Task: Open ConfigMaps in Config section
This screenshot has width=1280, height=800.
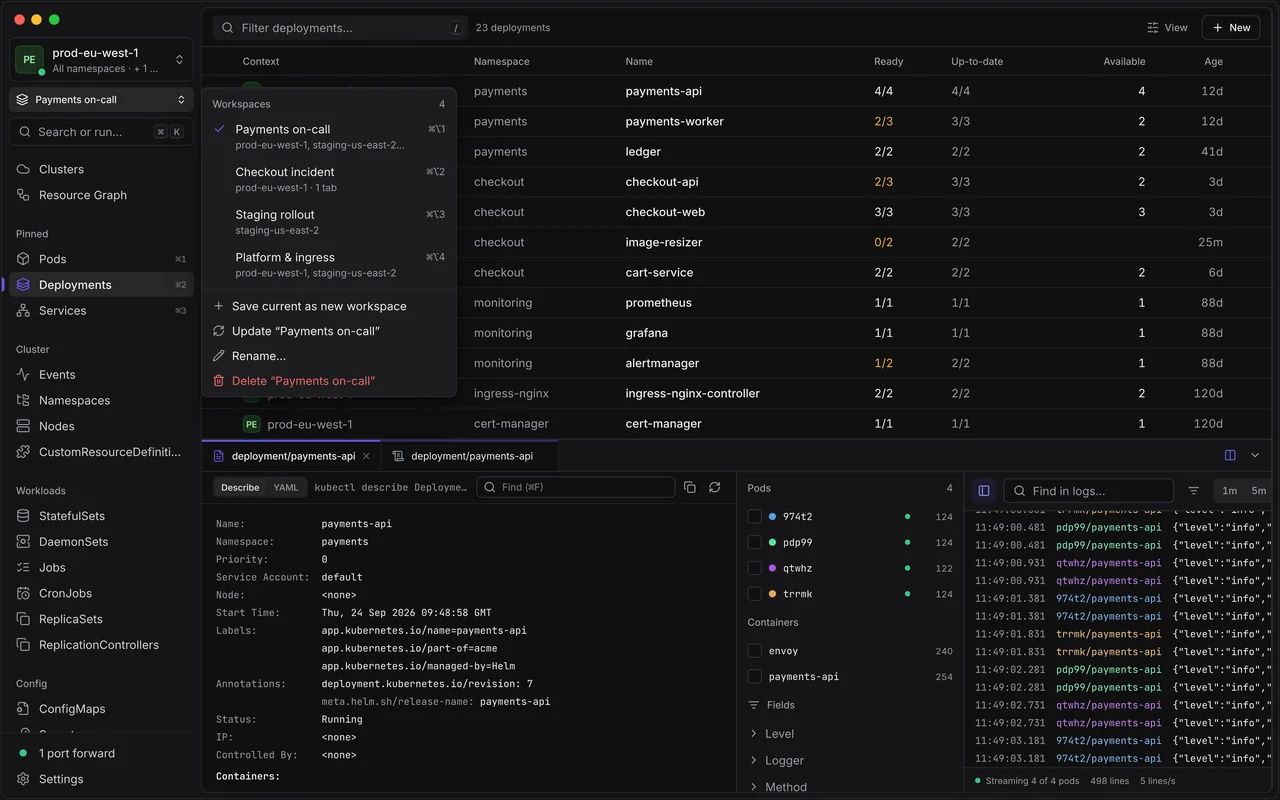Action: pyautogui.click(x=101, y=709)
